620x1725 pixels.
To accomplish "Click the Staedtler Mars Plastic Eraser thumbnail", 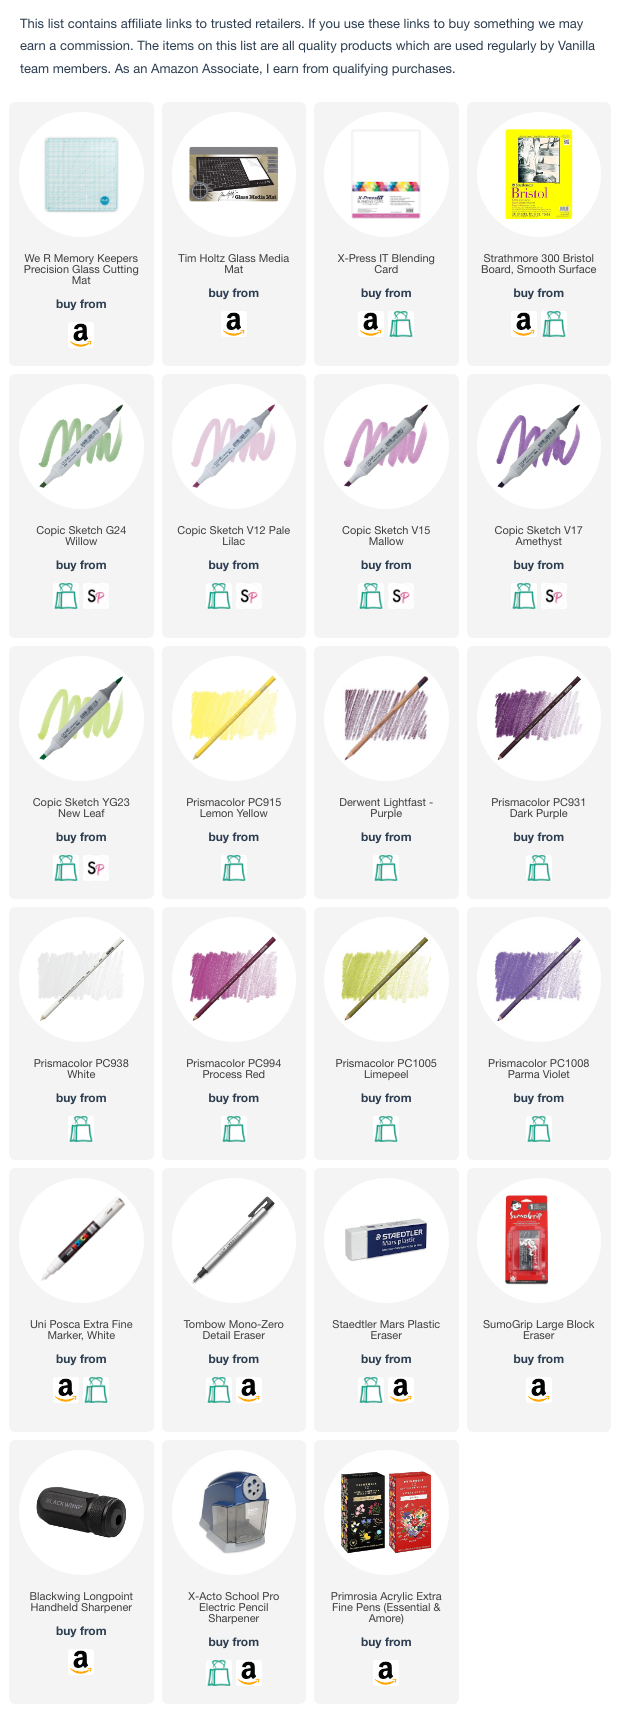I will point(386,1241).
